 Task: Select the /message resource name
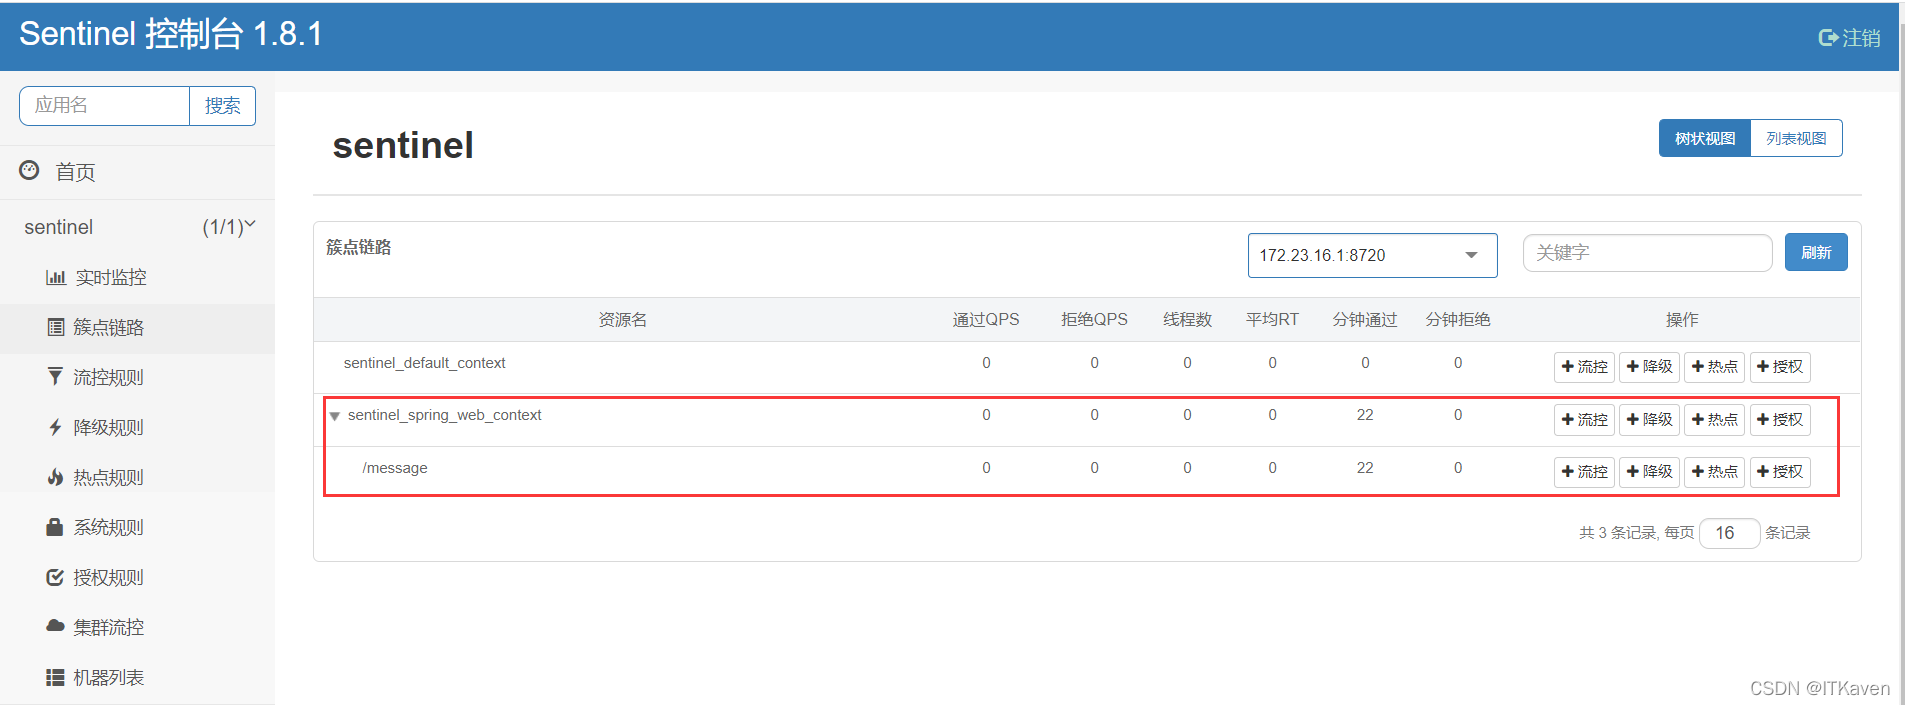(x=395, y=468)
